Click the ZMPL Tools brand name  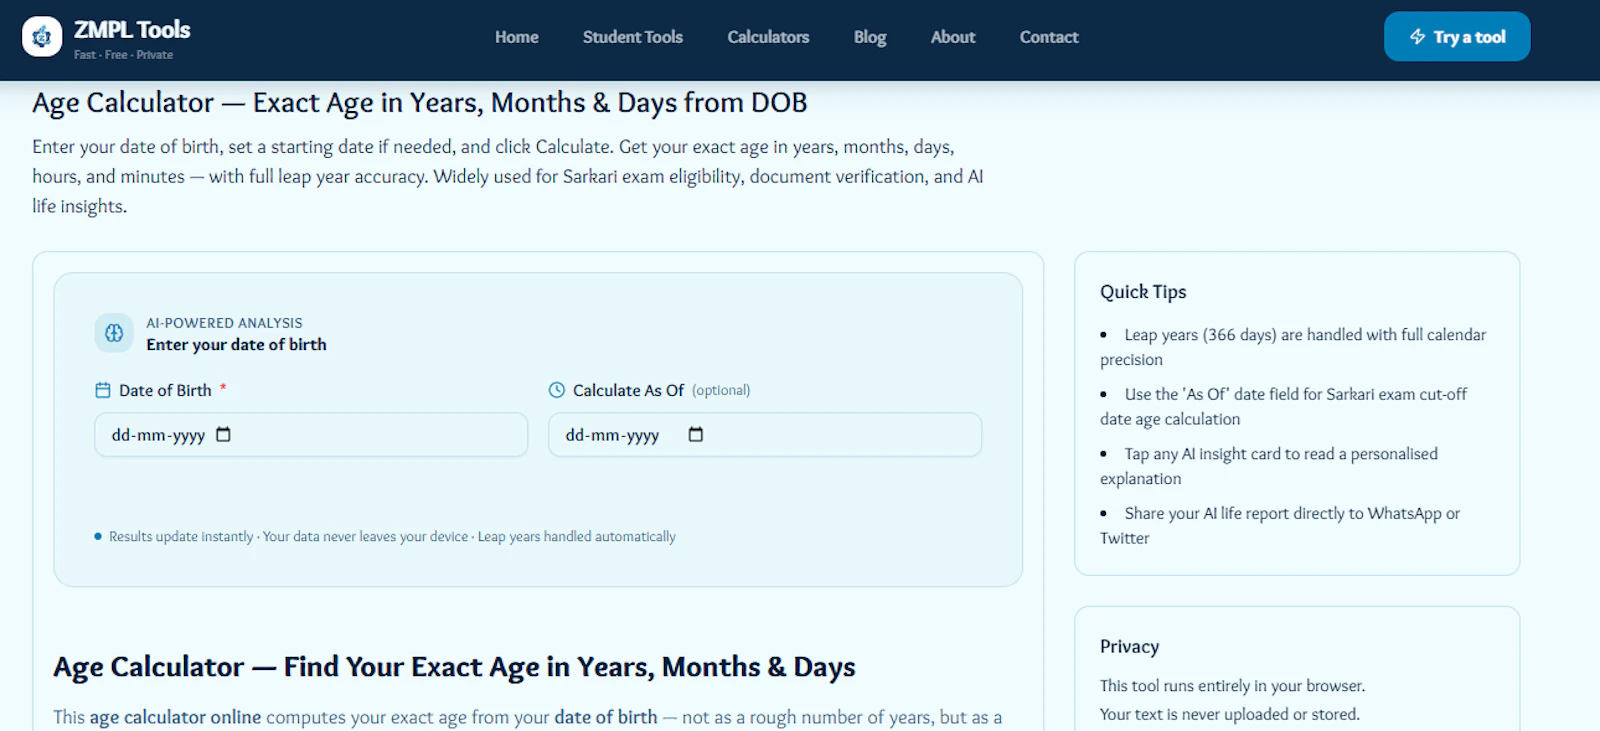click(132, 30)
